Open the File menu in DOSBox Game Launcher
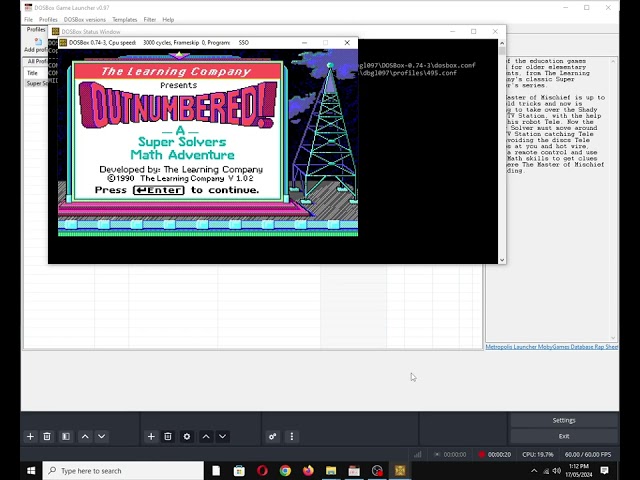640x480 pixels. pos(29,20)
